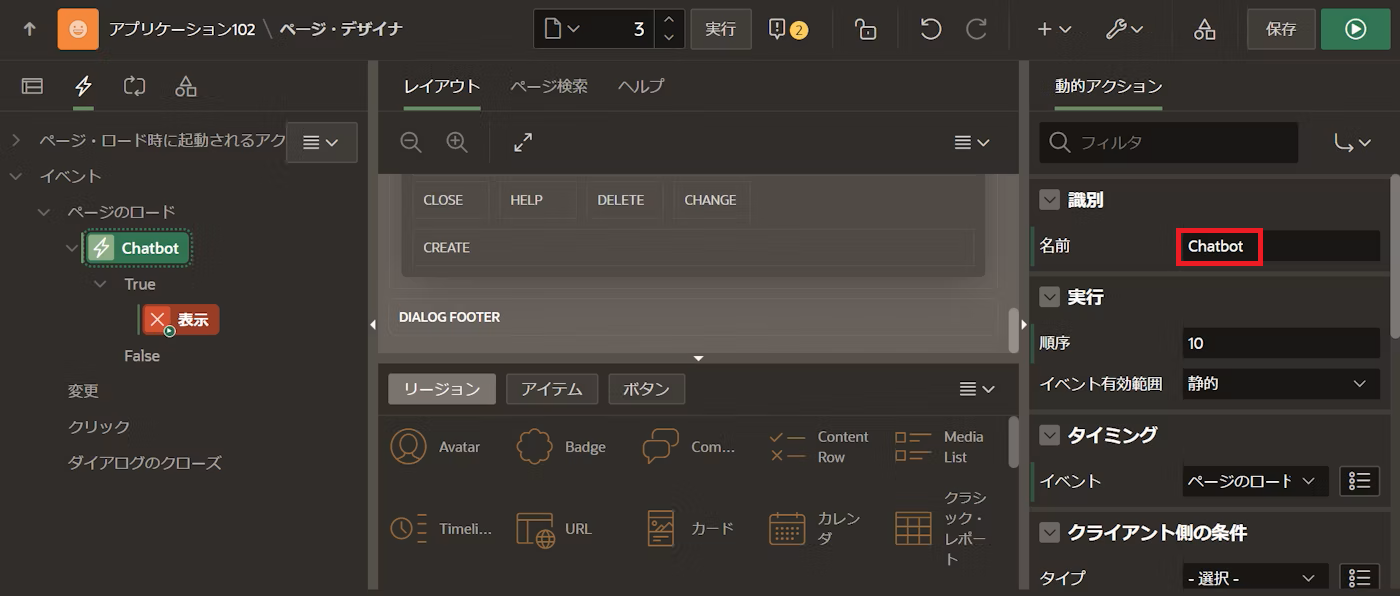Select the Dynamic Actions lightning tab
The height and width of the screenshot is (596, 1400).
coord(83,86)
